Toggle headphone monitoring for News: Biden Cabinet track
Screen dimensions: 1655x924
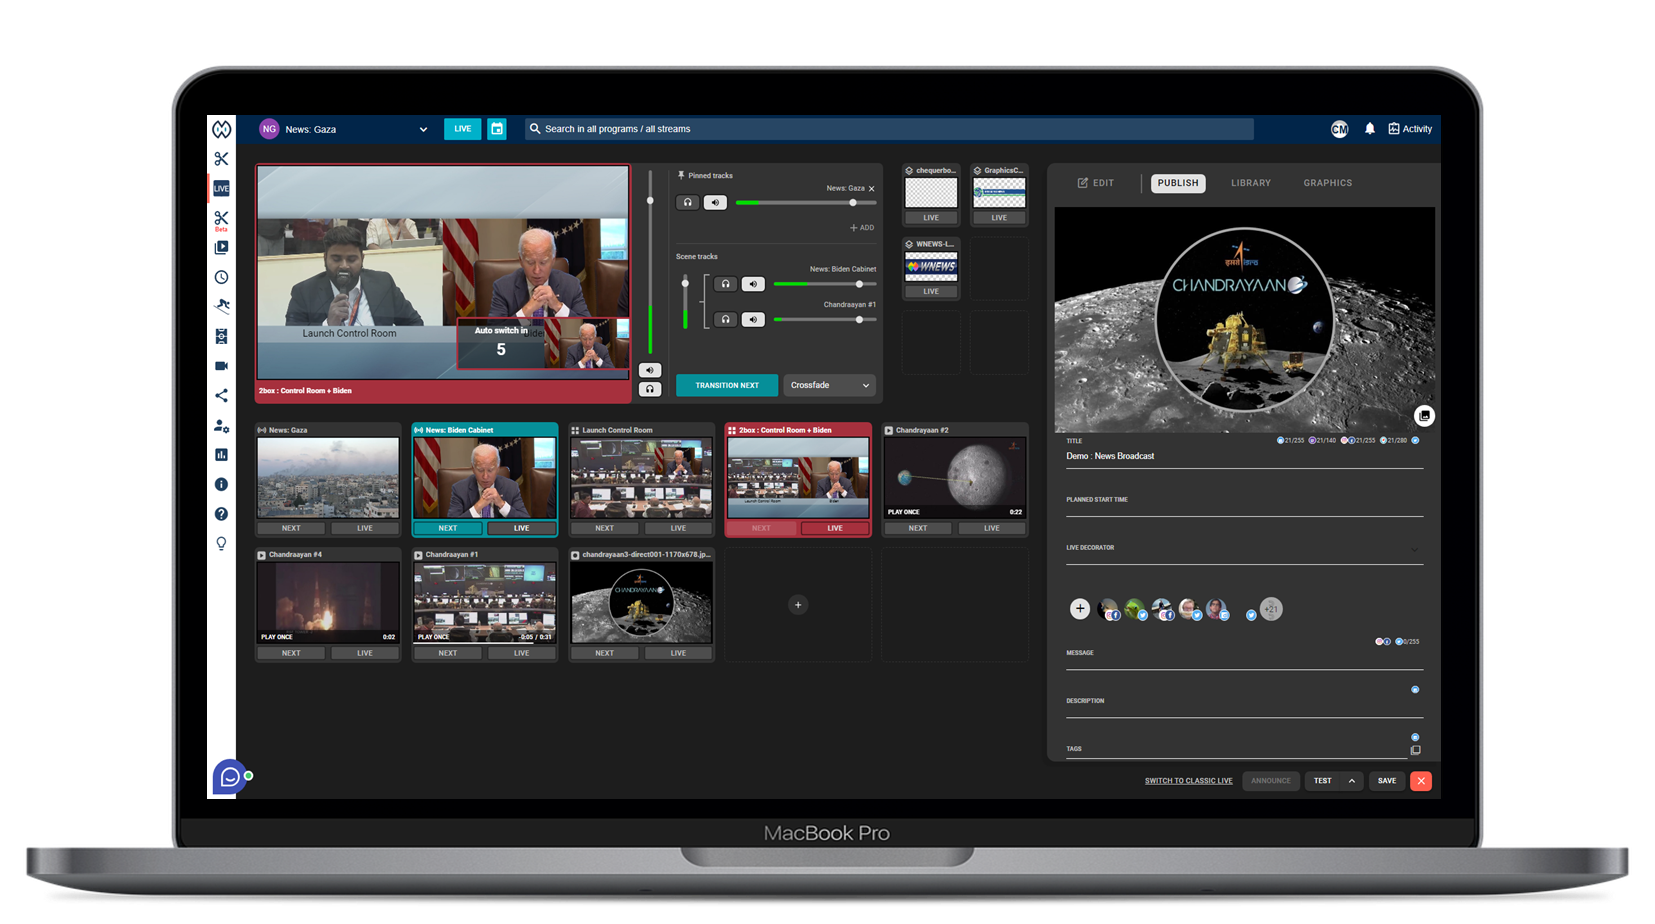click(x=726, y=284)
